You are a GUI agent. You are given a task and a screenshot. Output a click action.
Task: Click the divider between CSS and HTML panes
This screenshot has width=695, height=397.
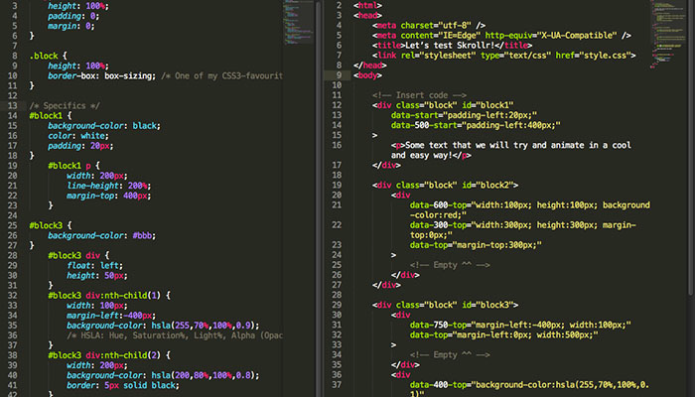pyautogui.click(x=319, y=198)
